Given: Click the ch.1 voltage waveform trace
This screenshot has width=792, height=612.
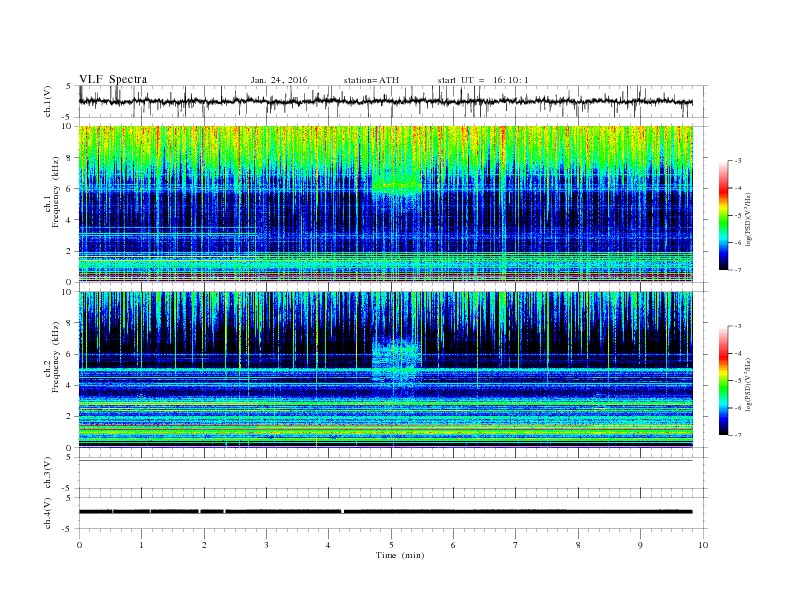Looking at the screenshot, I should pyautogui.click(x=385, y=102).
